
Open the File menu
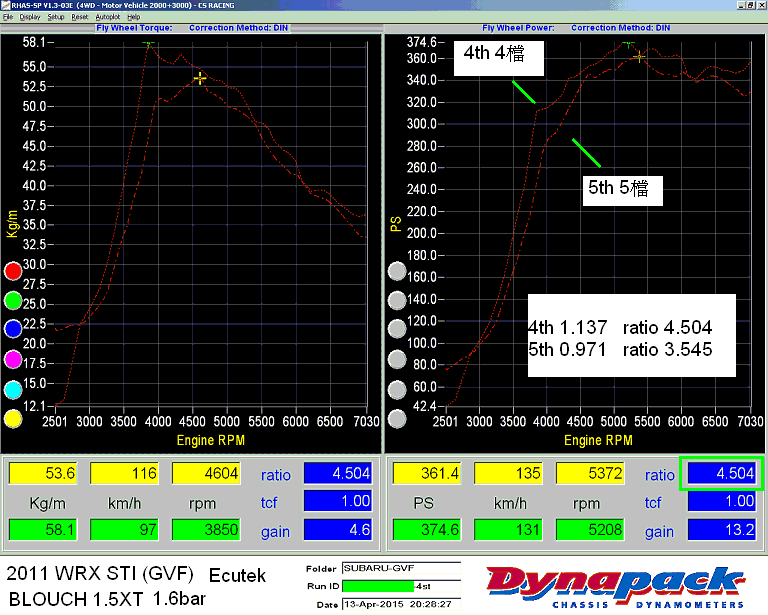(x=8, y=17)
